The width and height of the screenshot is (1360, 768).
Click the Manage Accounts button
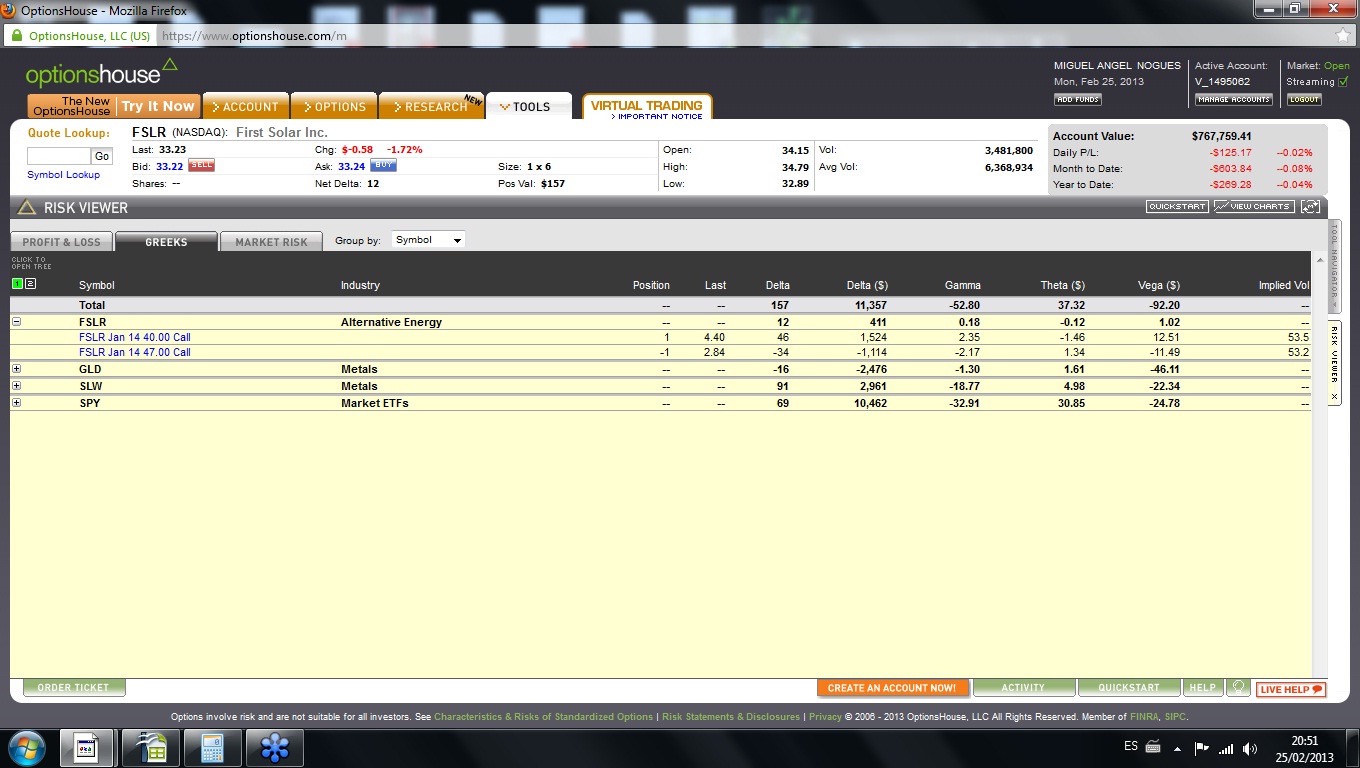click(x=1234, y=100)
